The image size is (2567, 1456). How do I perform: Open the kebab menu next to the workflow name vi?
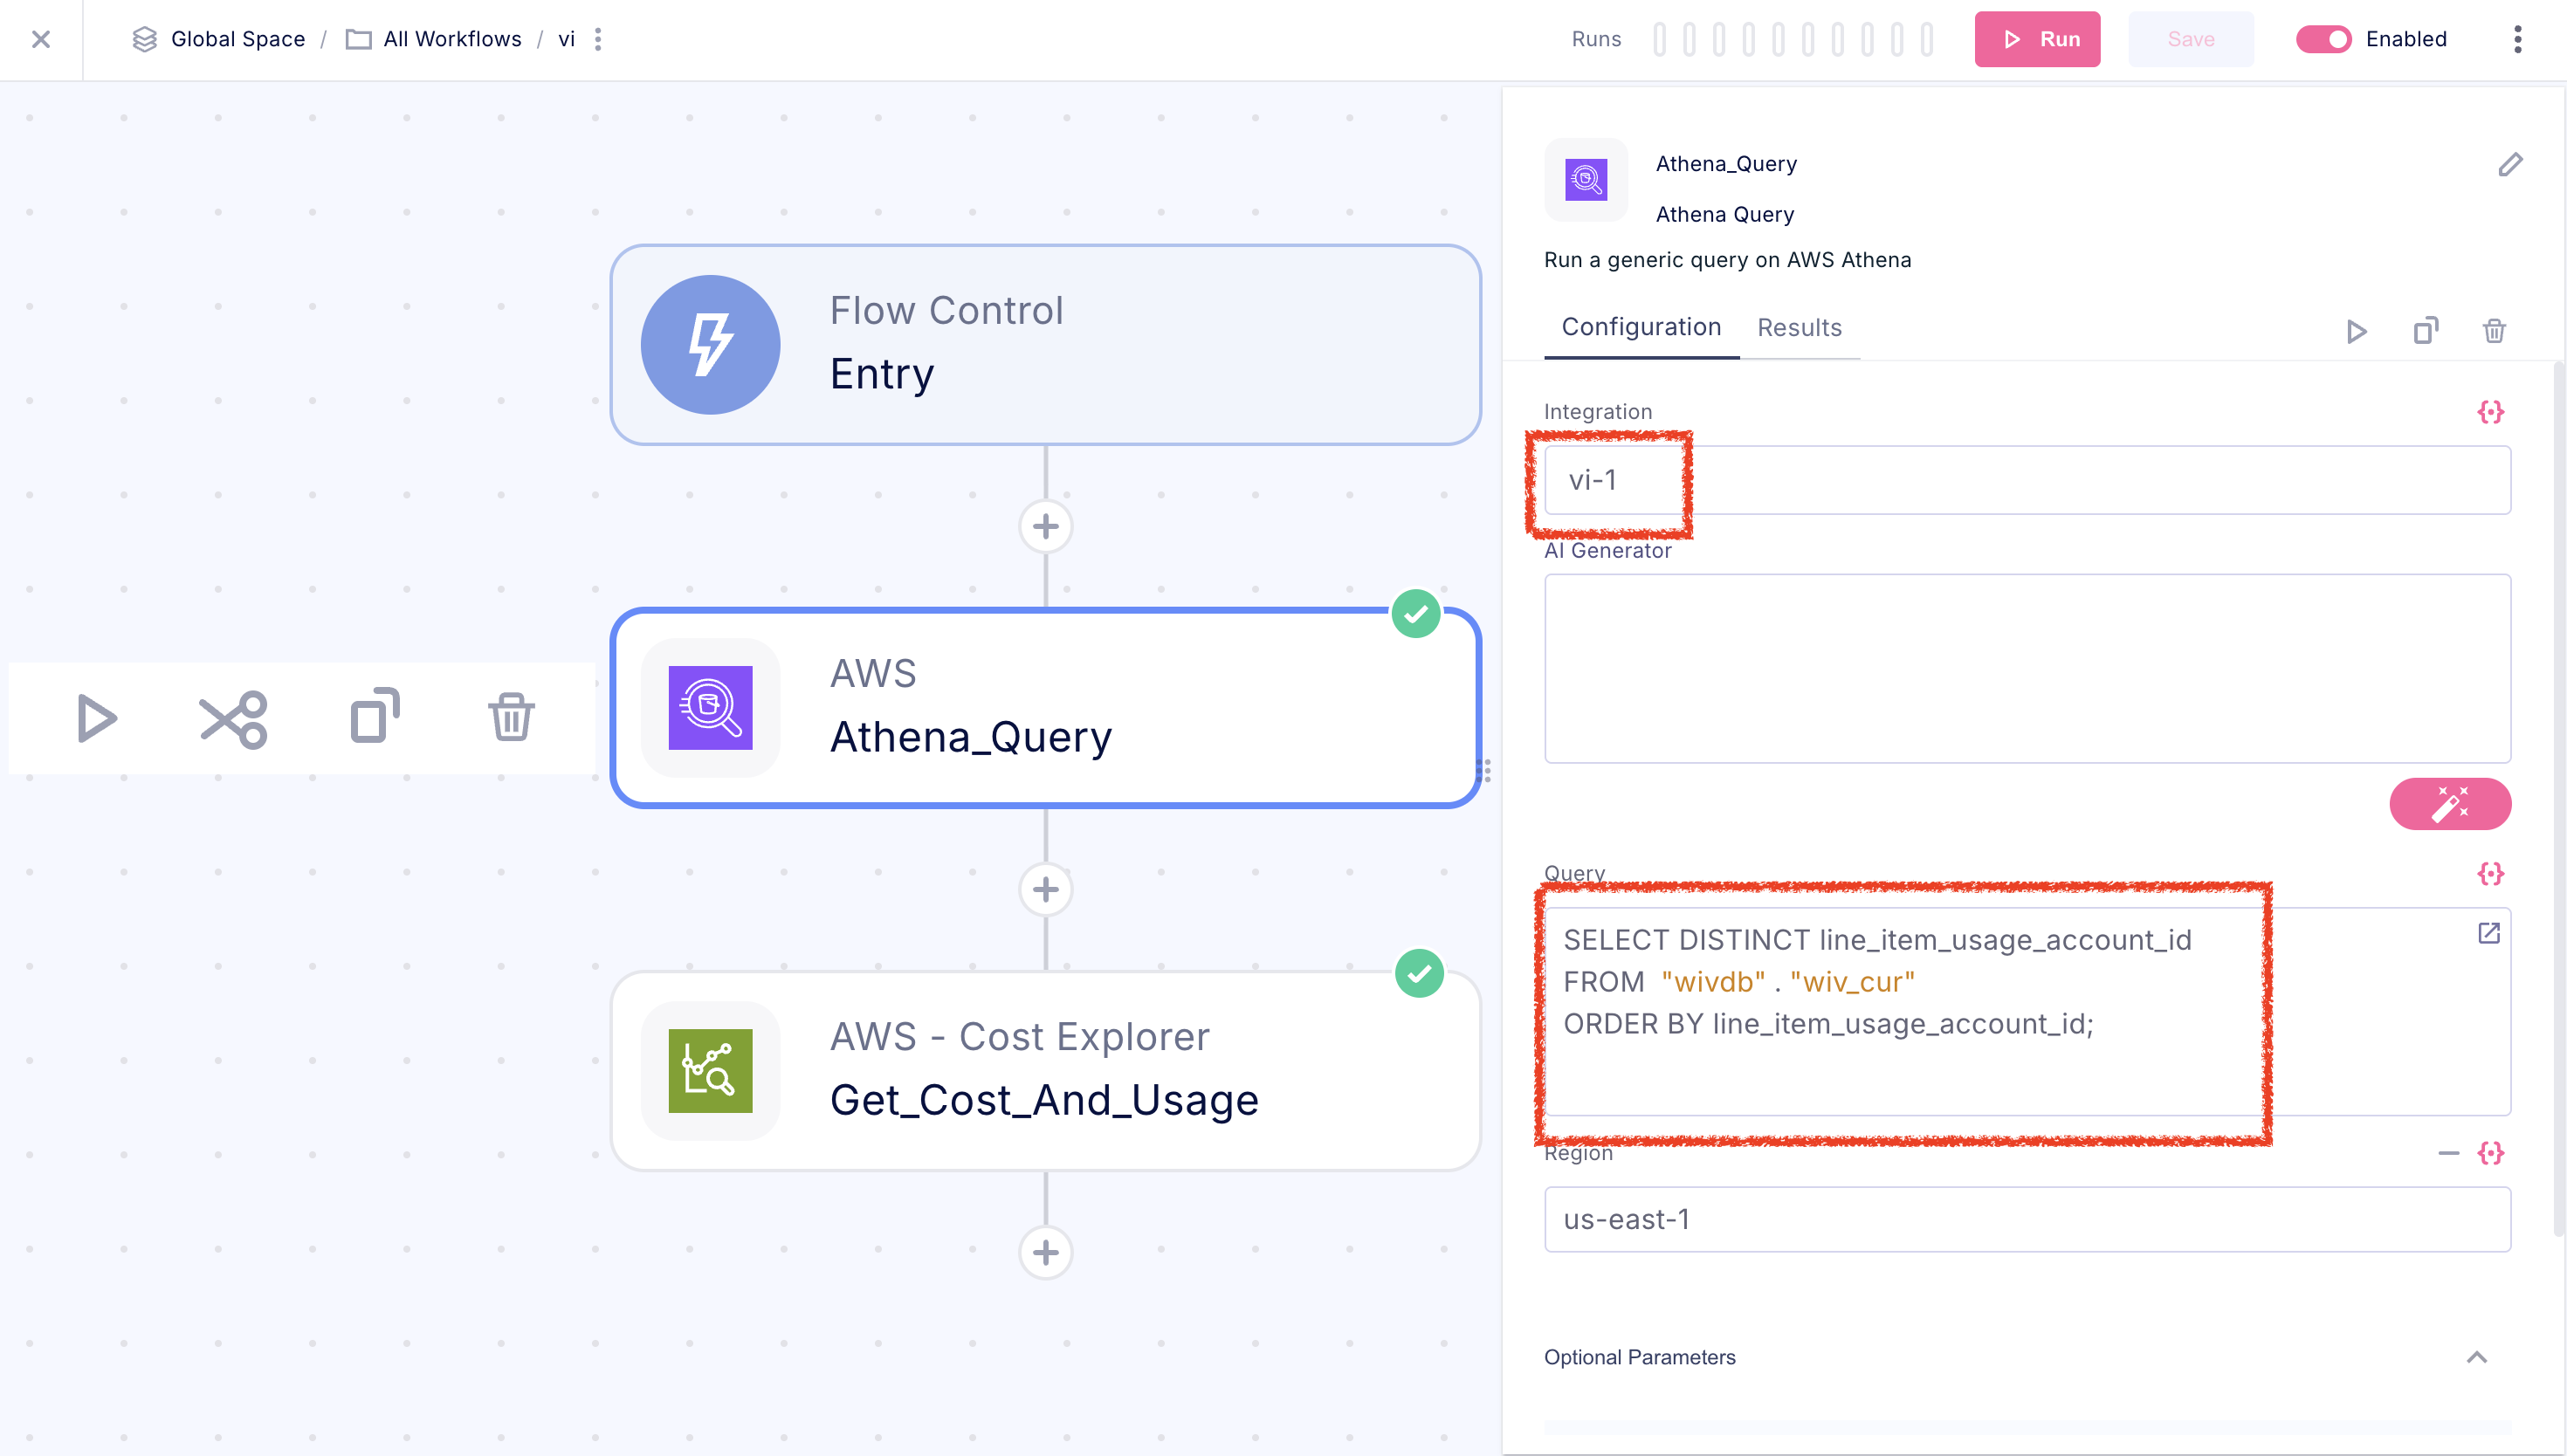tap(598, 39)
